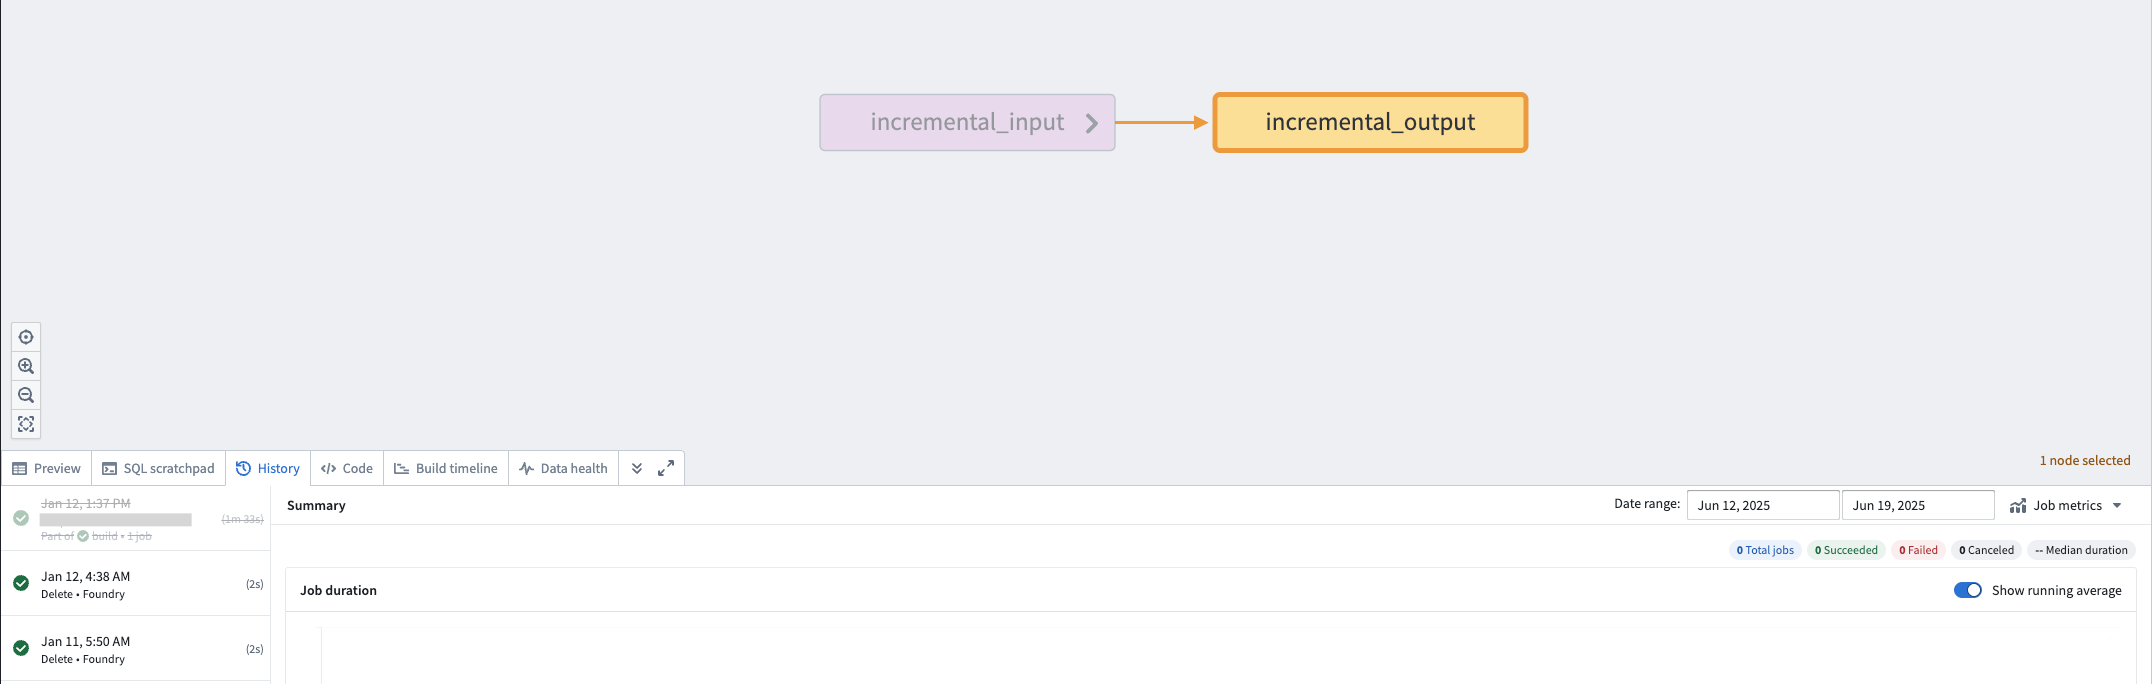Toggle Show running average switch
This screenshot has height=684, width=2153.
(1967, 590)
